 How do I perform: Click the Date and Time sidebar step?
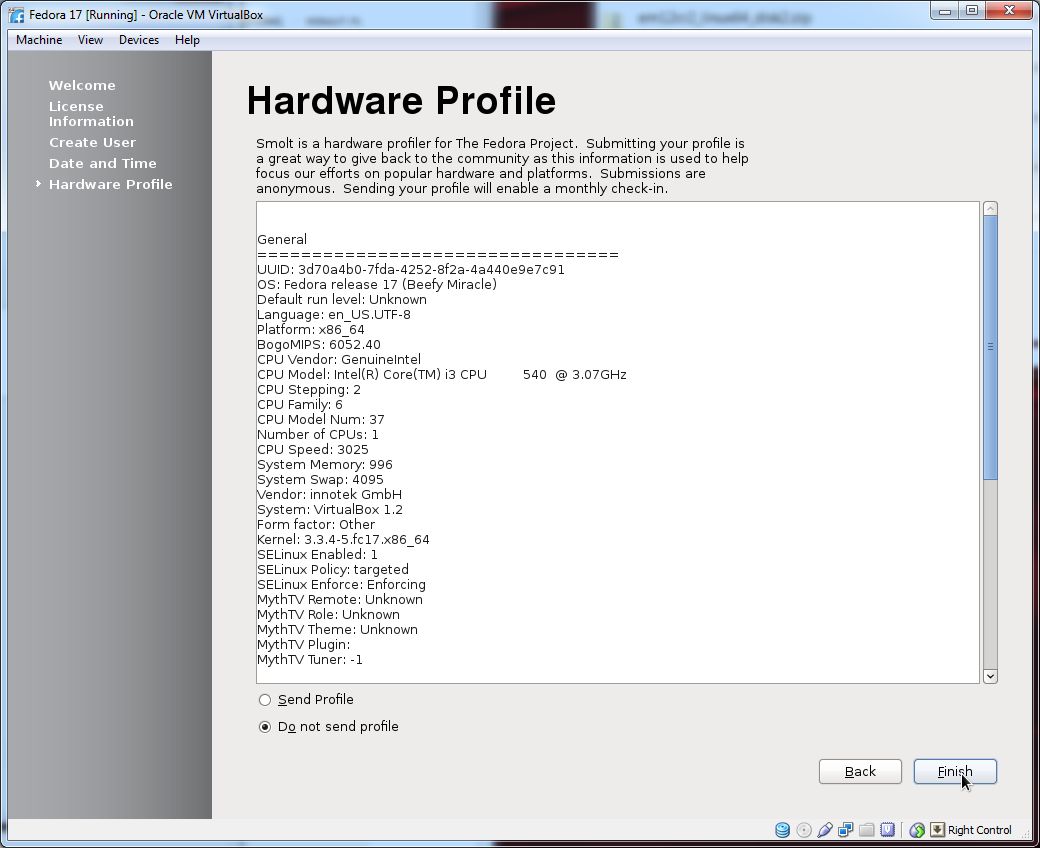pyautogui.click(x=102, y=163)
